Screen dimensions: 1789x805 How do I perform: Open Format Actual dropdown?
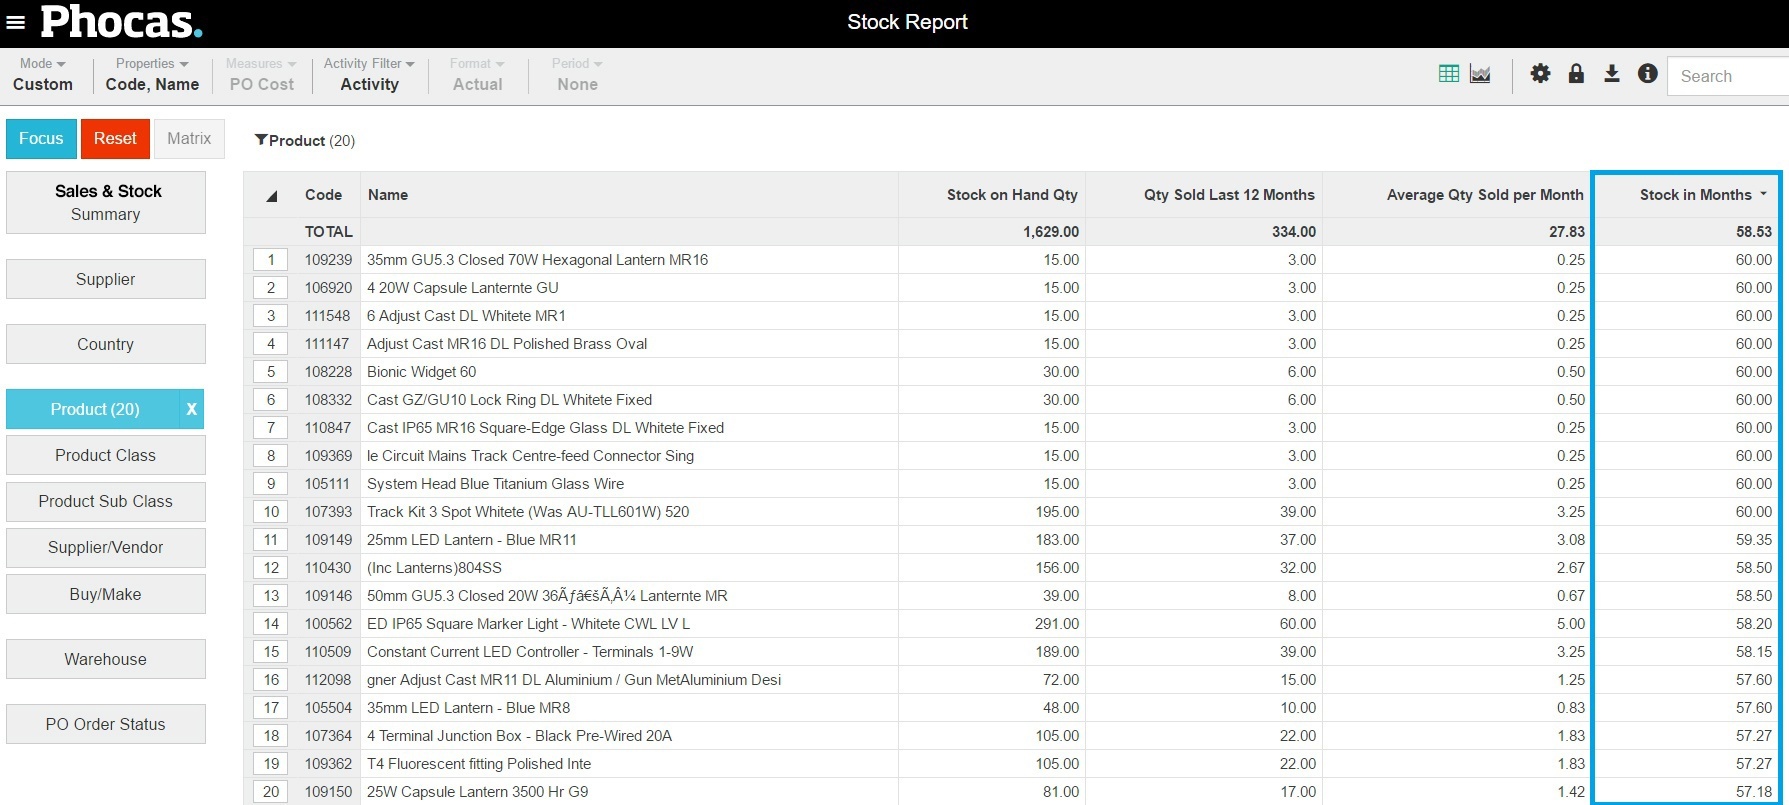tap(477, 75)
